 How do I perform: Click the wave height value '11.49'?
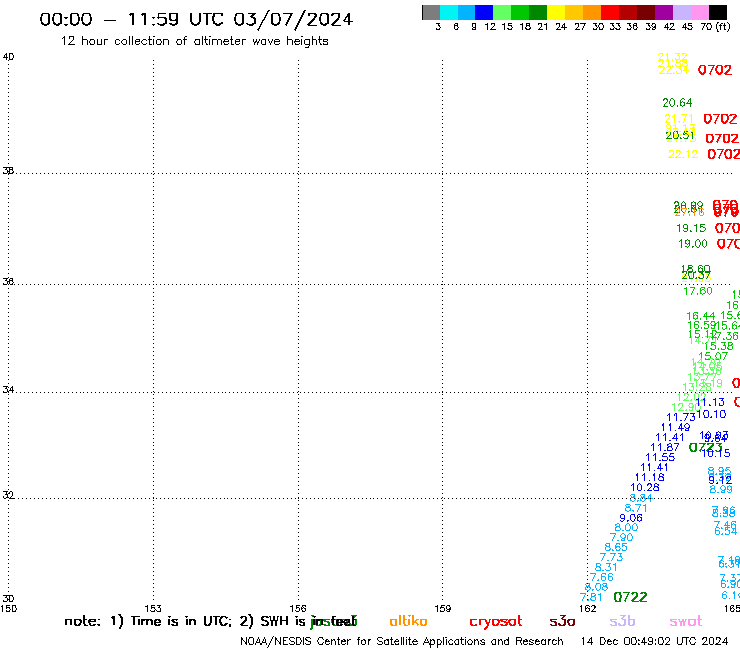pyautogui.click(x=675, y=427)
